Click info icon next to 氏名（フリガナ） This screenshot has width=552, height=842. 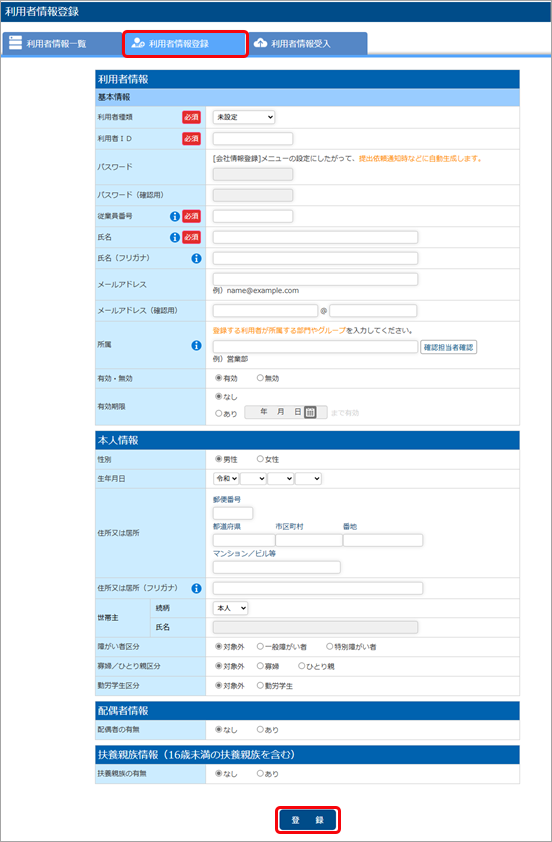pyautogui.click(x=197, y=258)
